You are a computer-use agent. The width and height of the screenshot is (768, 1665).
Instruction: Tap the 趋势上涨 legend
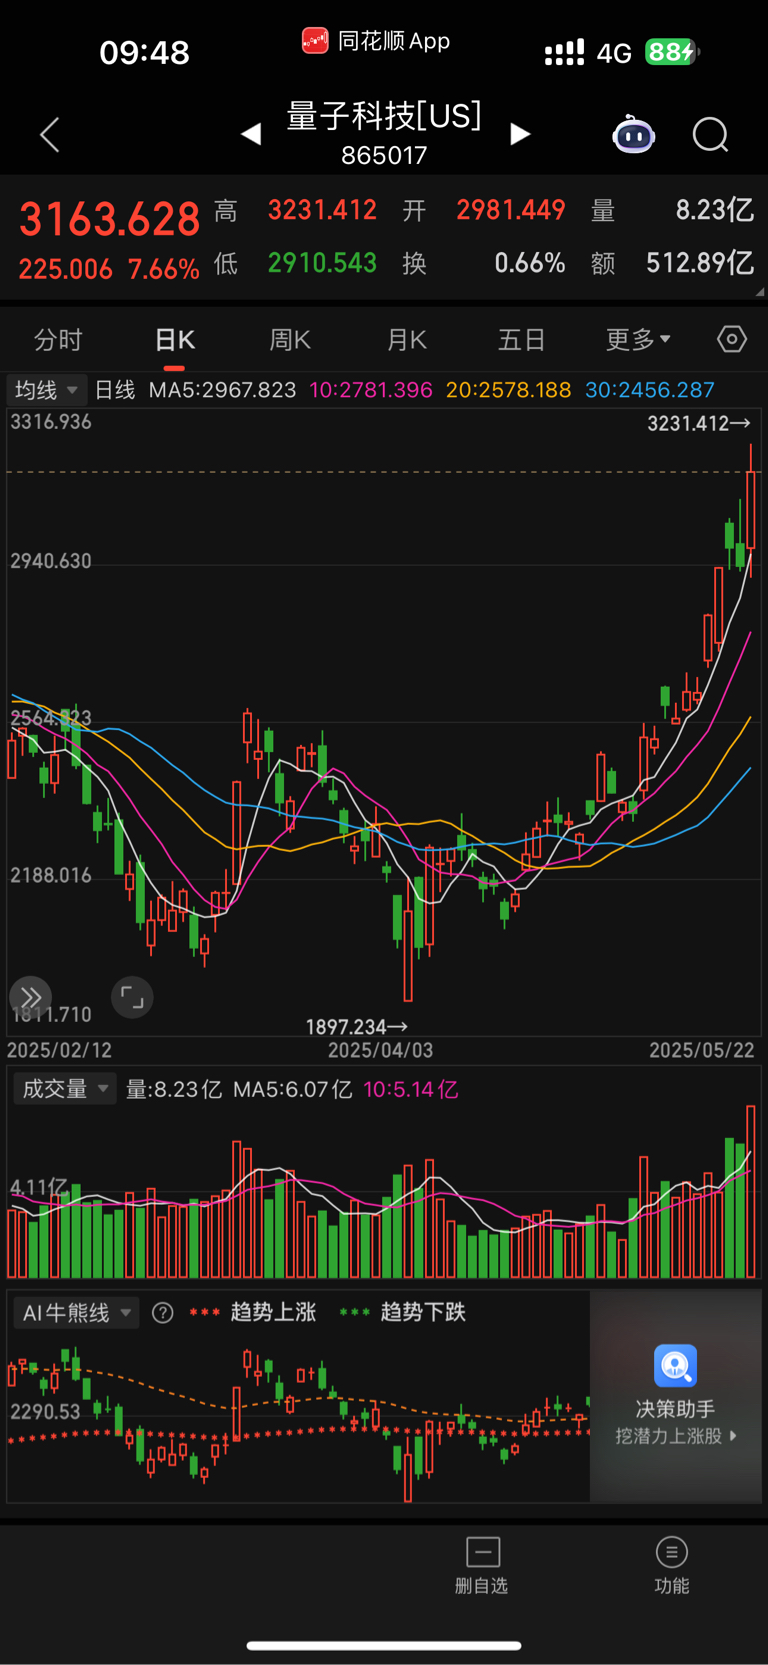[x=253, y=1312]
